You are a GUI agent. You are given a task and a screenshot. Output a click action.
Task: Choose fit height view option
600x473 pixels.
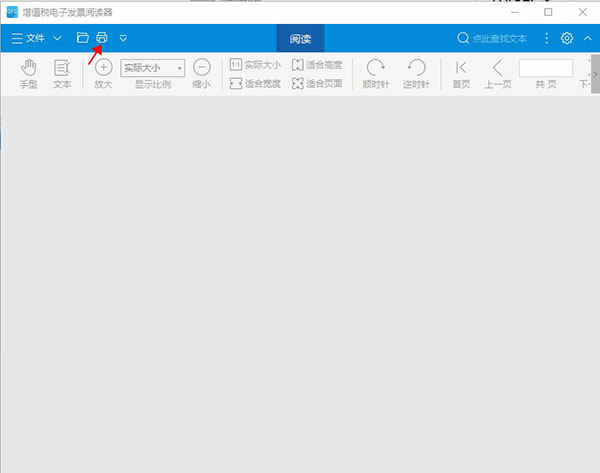coord(317,65)
